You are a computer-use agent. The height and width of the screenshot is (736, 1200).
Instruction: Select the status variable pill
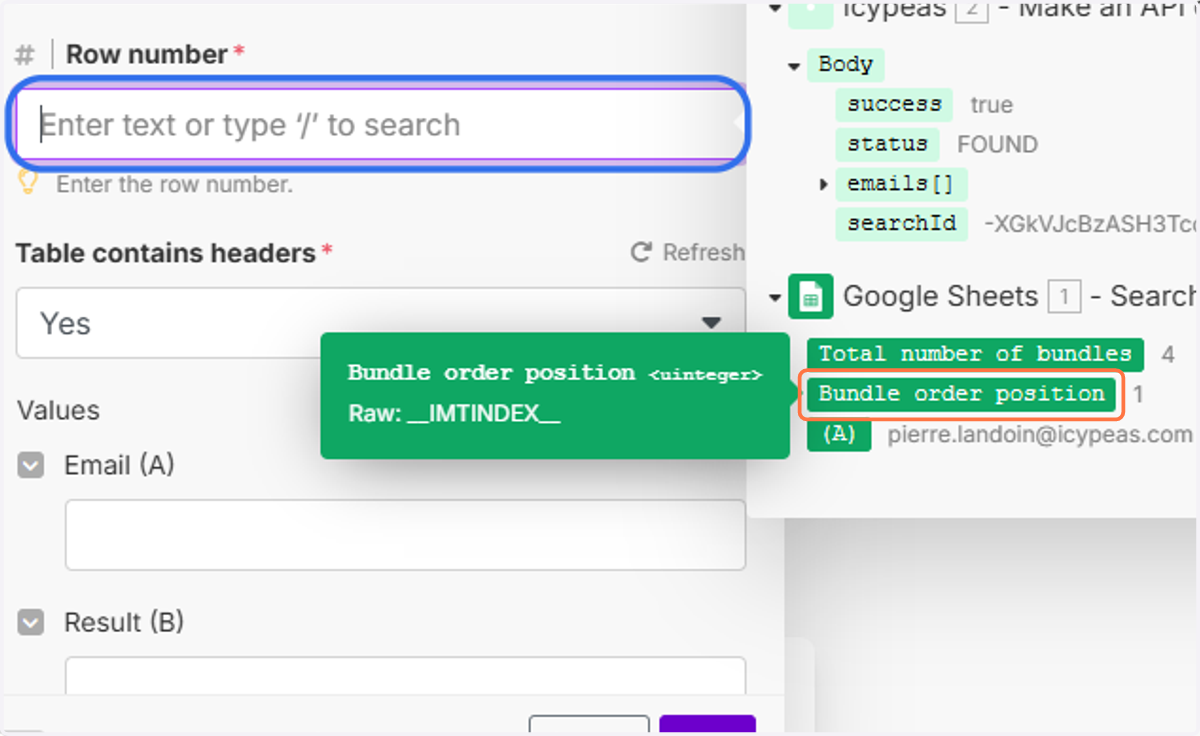pos(887,144)
